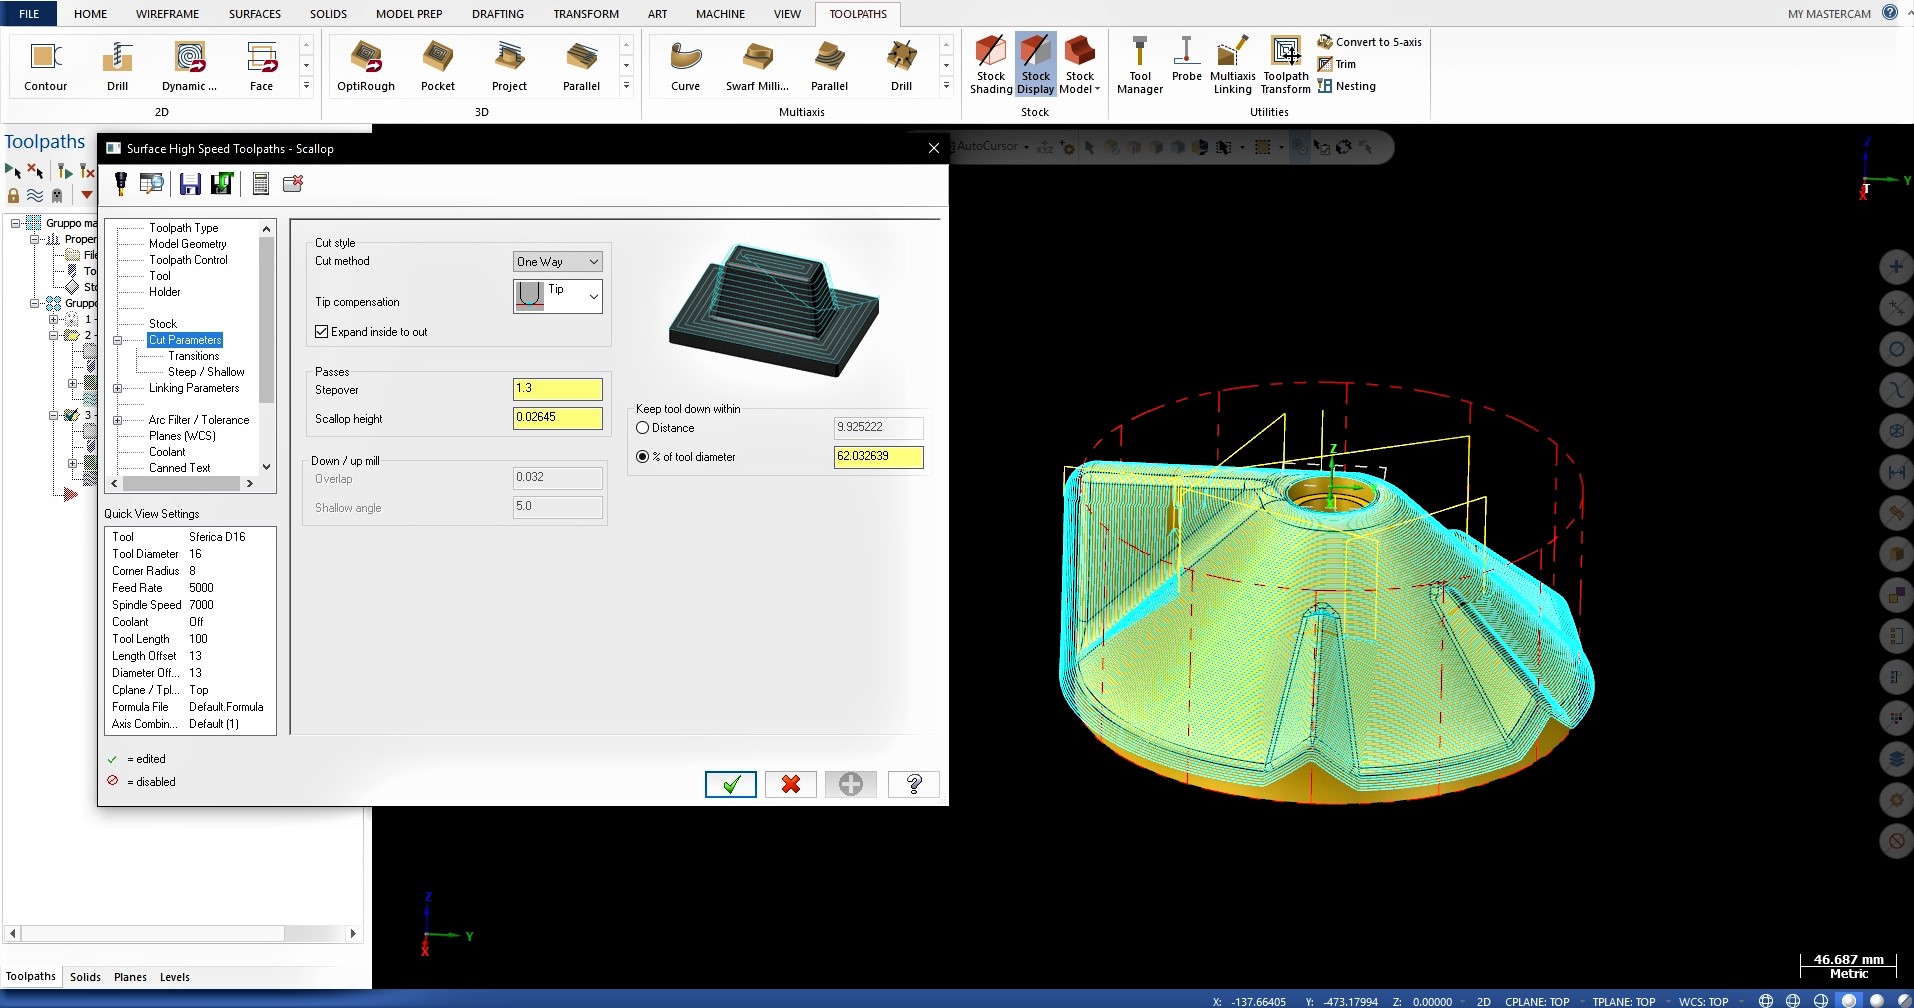Select the Multiaxis Parallel toolpath icon
The height and width of the screenshot is (1008, 1914).
(829, 66)
